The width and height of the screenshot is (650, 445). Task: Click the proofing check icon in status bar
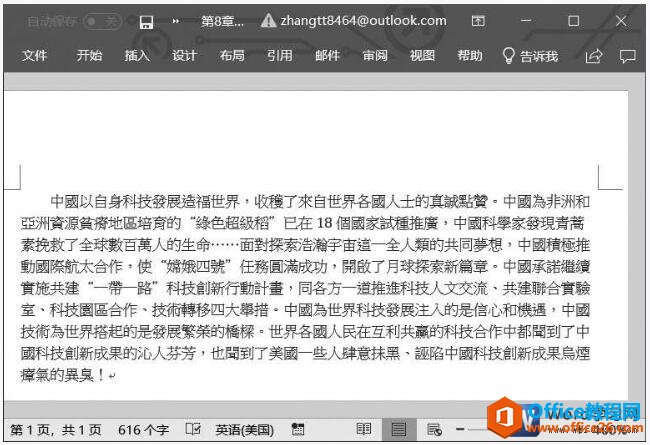point(193,429)
